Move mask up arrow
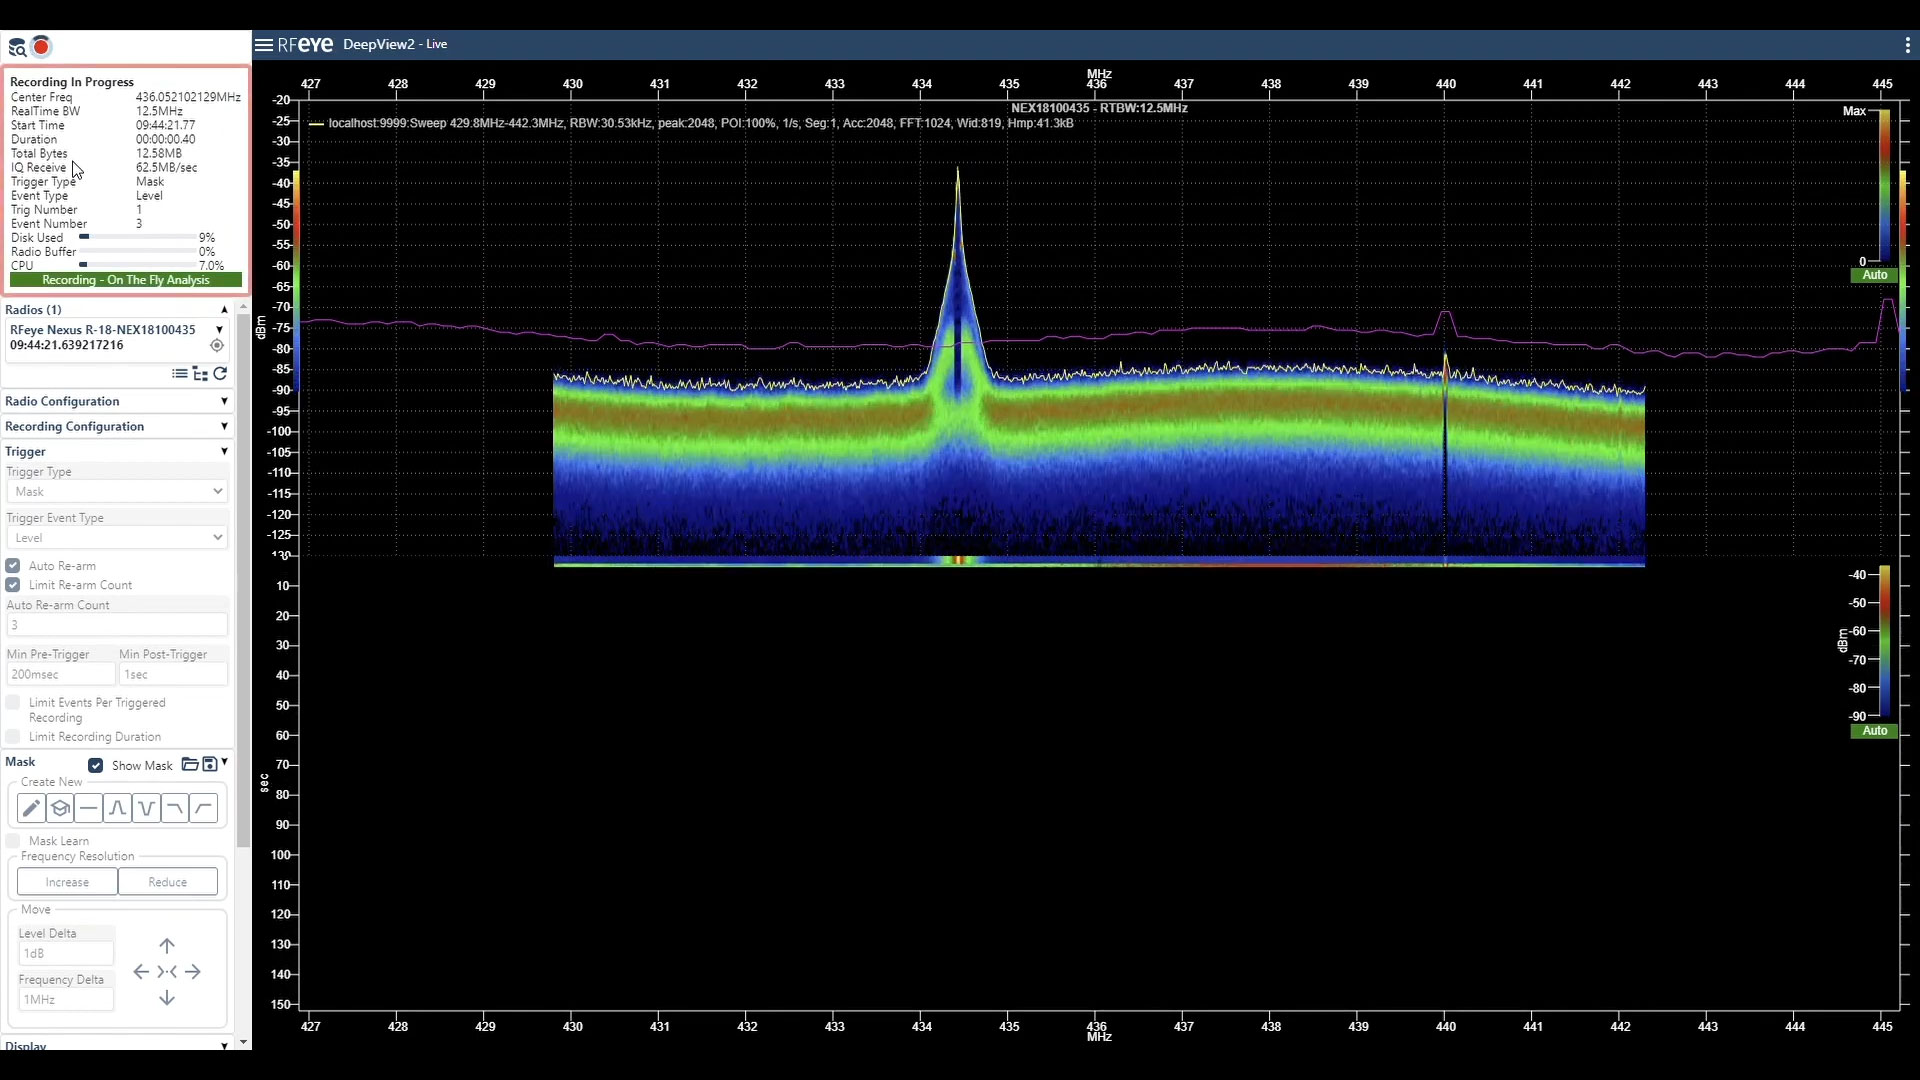 (x=167, y=946)
